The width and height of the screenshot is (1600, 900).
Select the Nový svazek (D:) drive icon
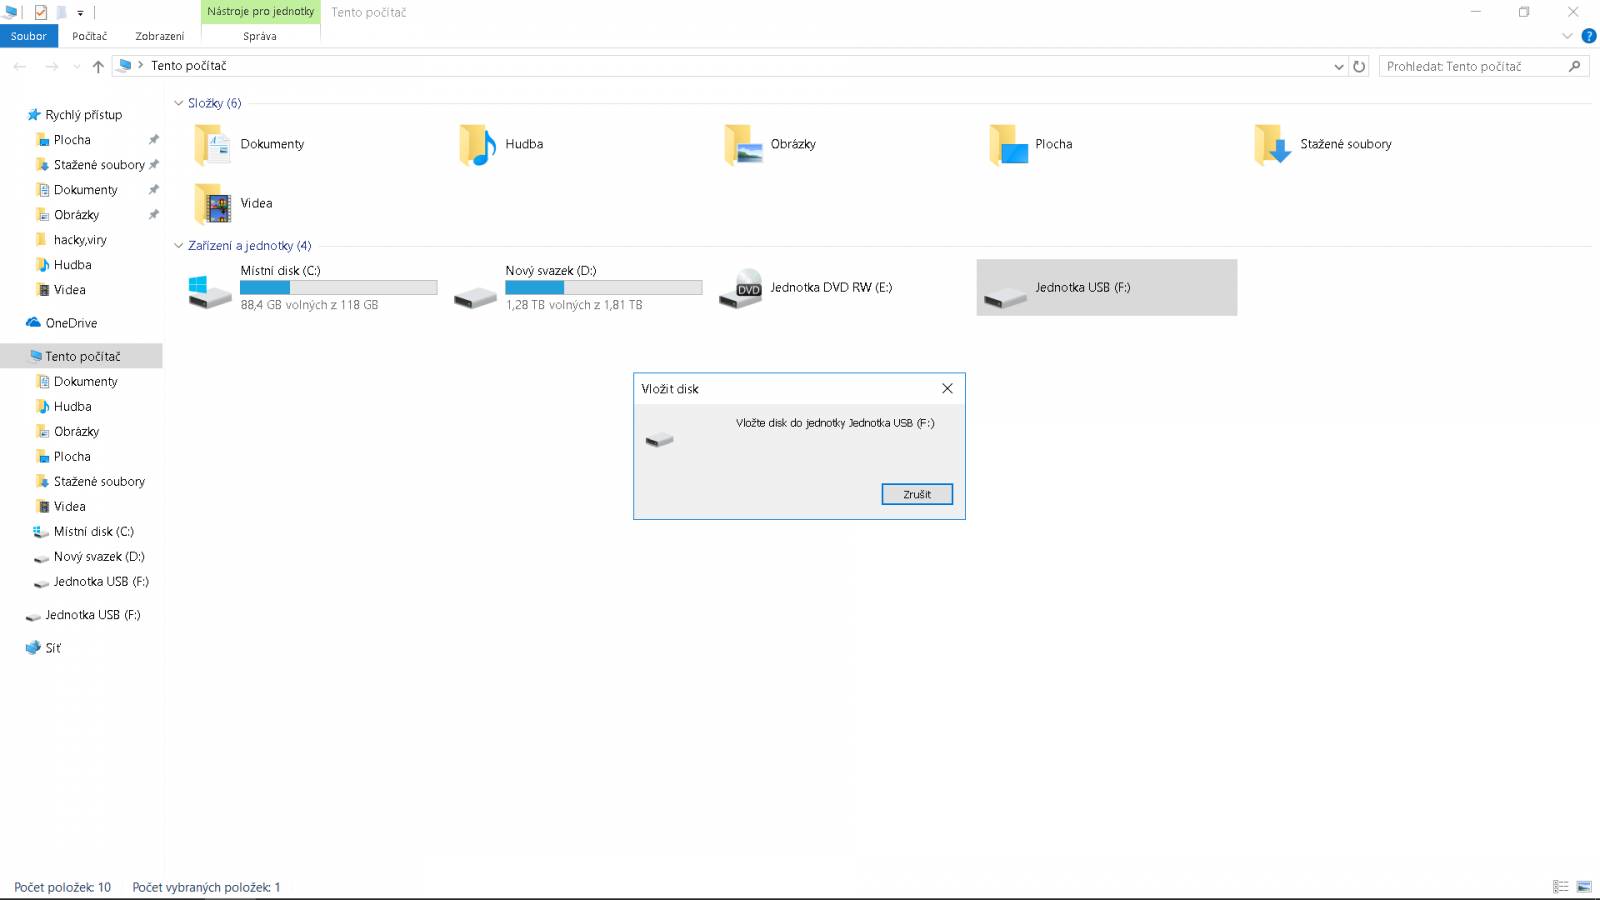point(475,297)
